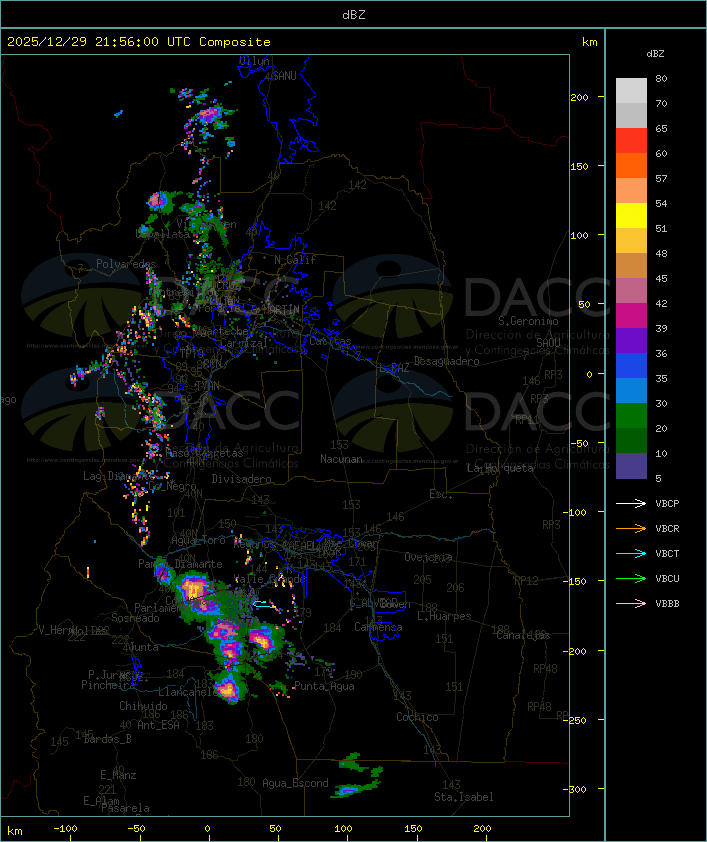Screen dimensions: 707x842
Task: Click the Sosneado place label
Action: tap(135, 618)
